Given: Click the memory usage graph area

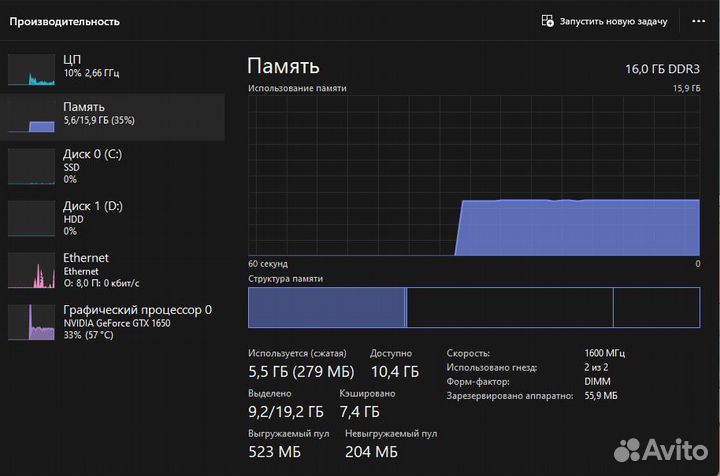Looking at the screenshot, I should click(x=474, y=176).
